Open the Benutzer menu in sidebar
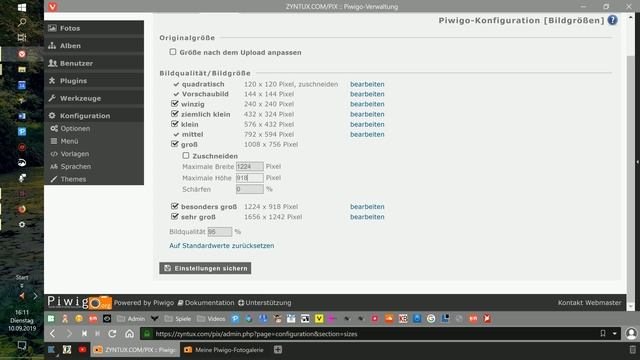This screenshot has width=640, height=360. pos(94,63)
